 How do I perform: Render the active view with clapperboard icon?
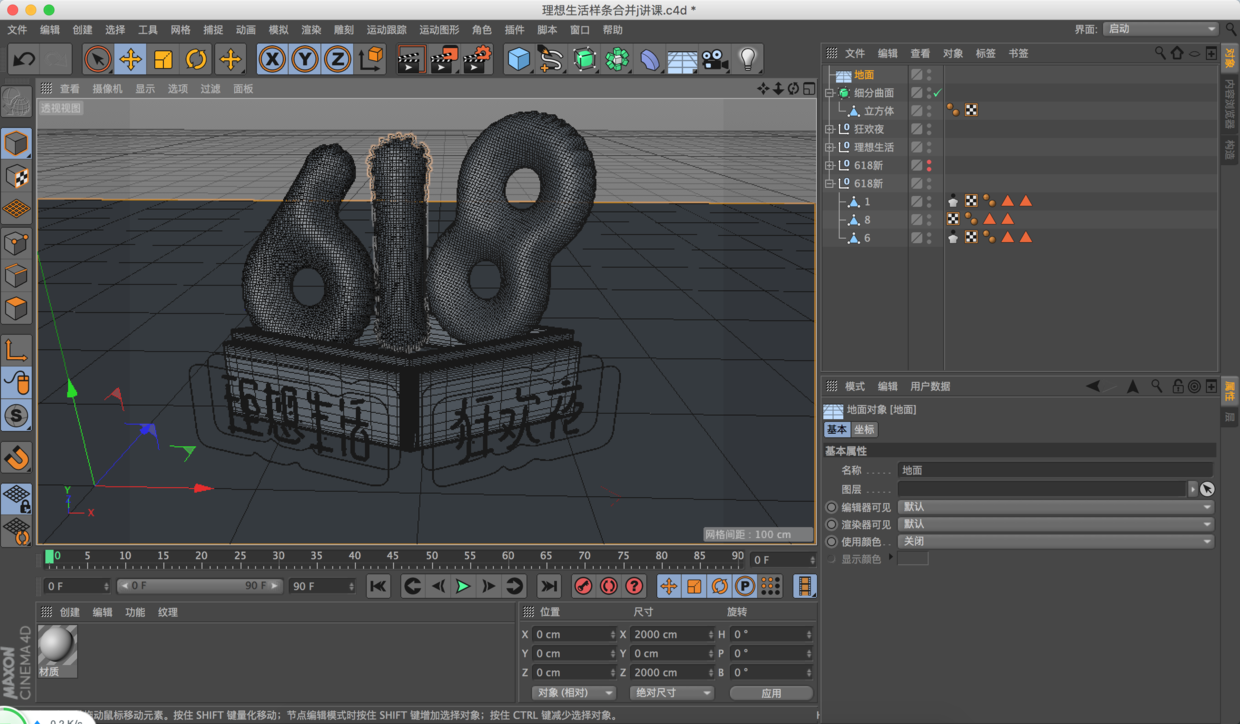(409, 59)
